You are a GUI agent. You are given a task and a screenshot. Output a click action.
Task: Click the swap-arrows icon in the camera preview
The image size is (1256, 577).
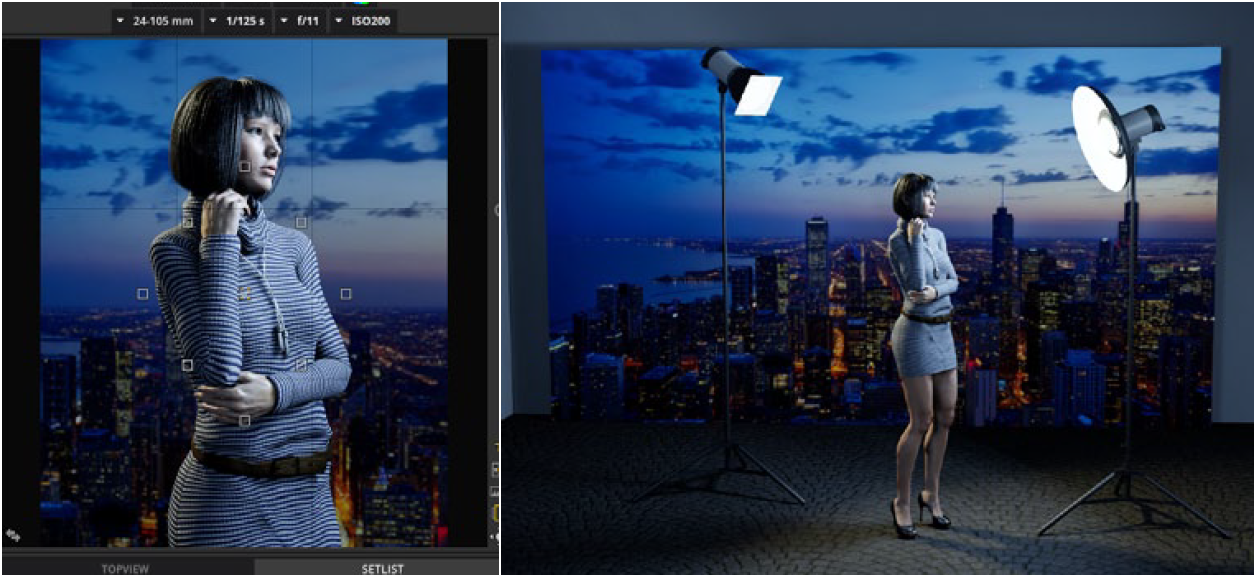coord(12,536)
